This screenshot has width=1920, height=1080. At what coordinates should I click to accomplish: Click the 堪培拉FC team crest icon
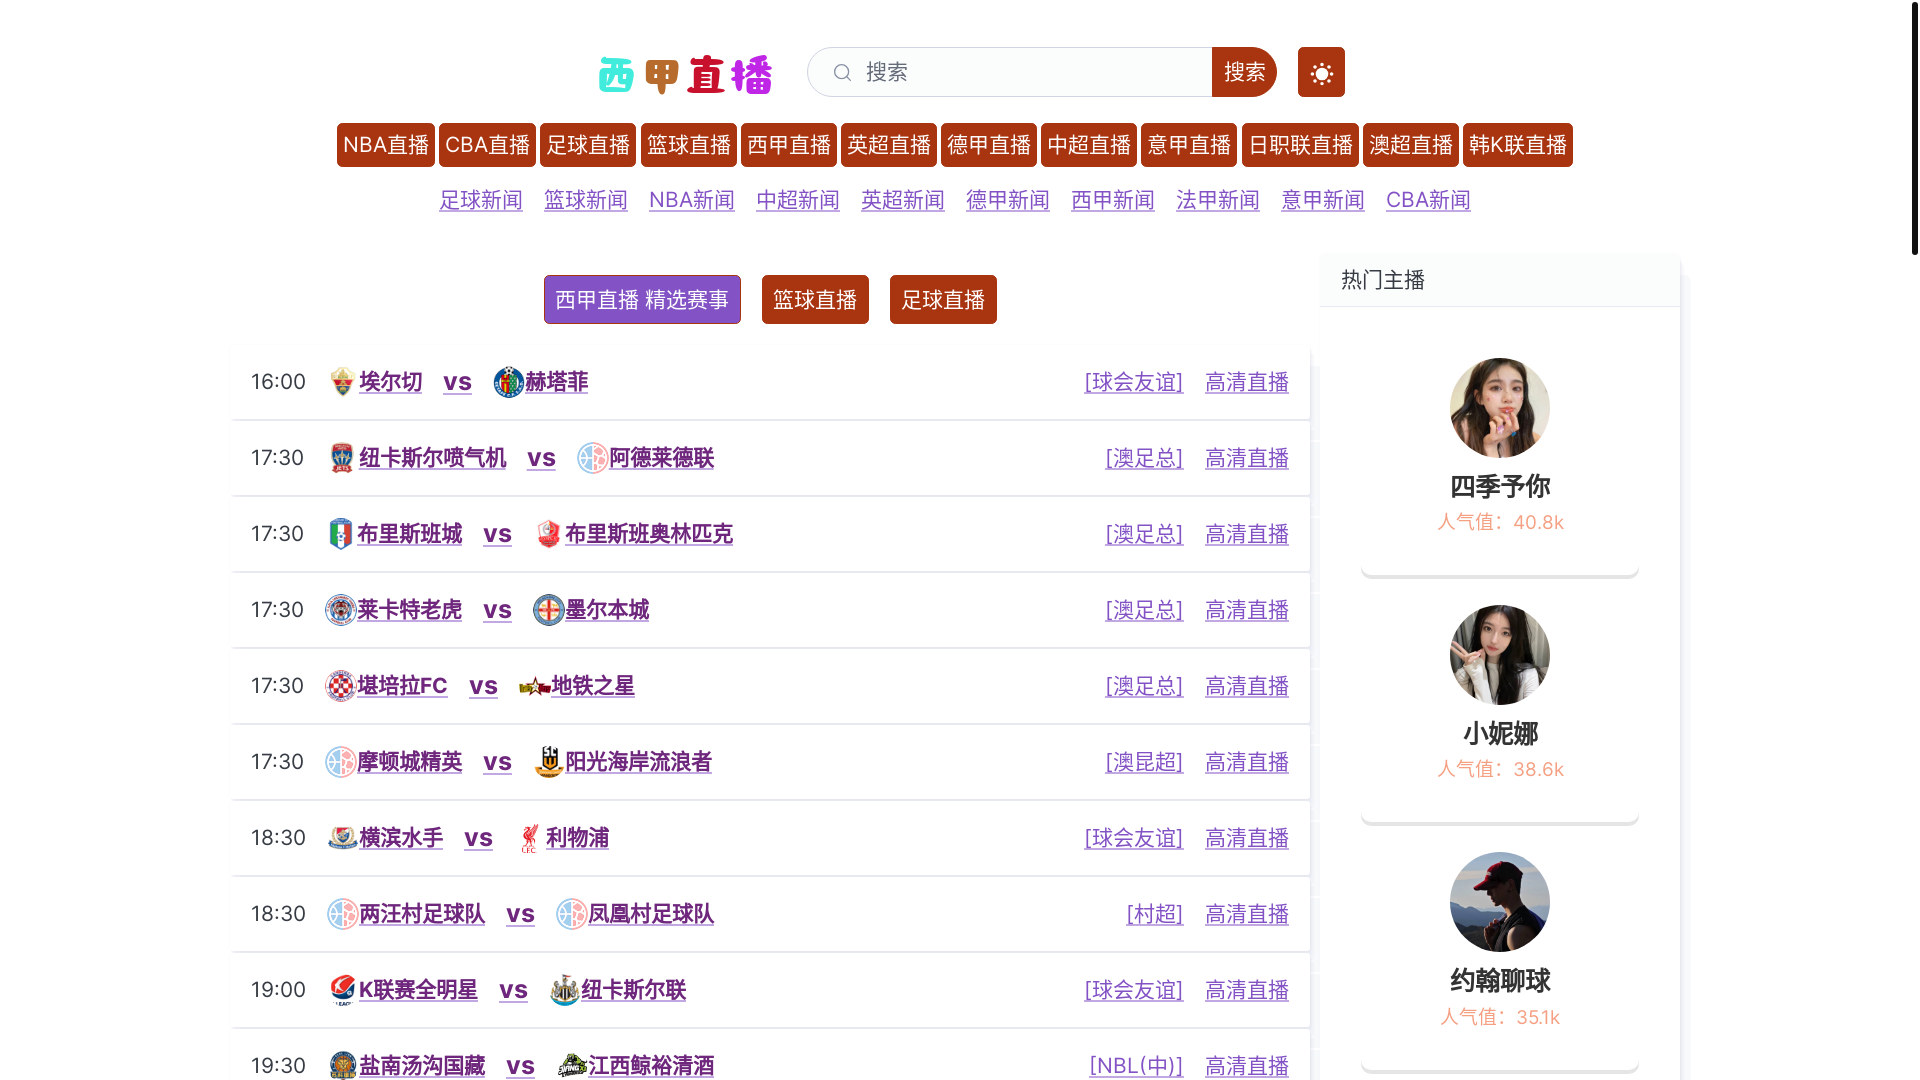pyautogui.click(x=341, y=686)
